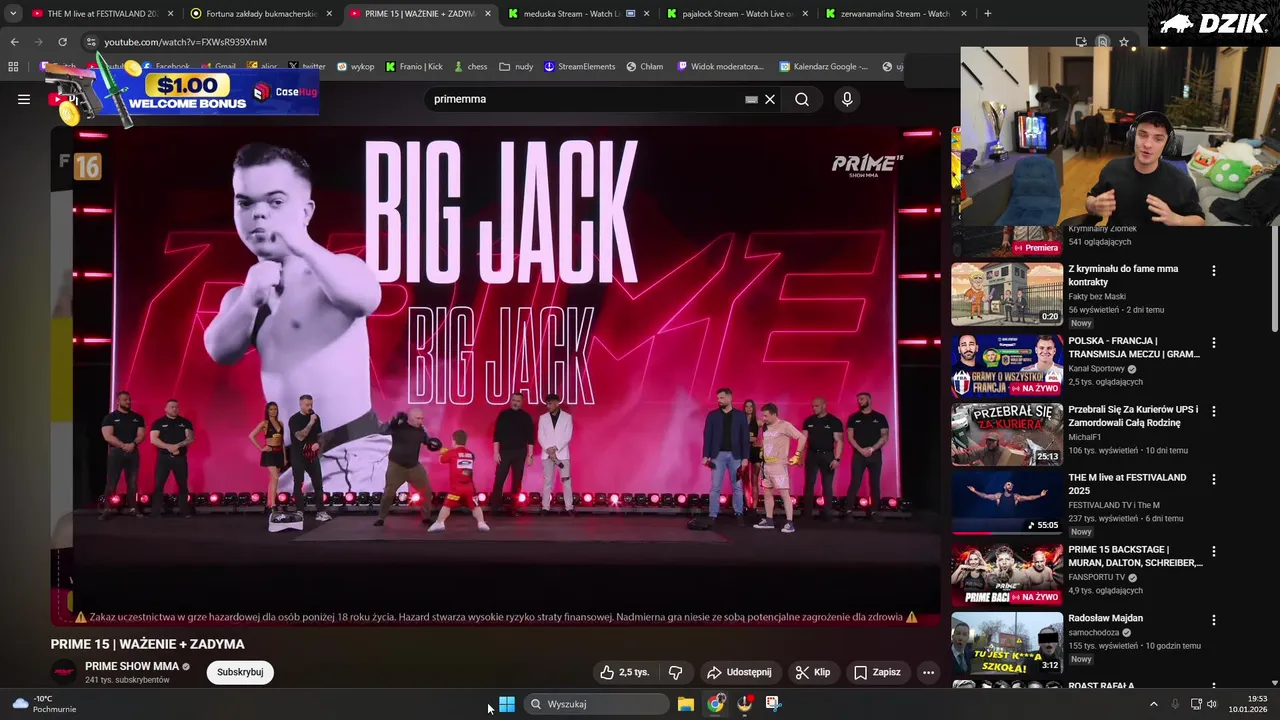This screenshot has height=720, width=1280.
Task: Open more actions three-dot menu under video
Action: pos(928,672)
